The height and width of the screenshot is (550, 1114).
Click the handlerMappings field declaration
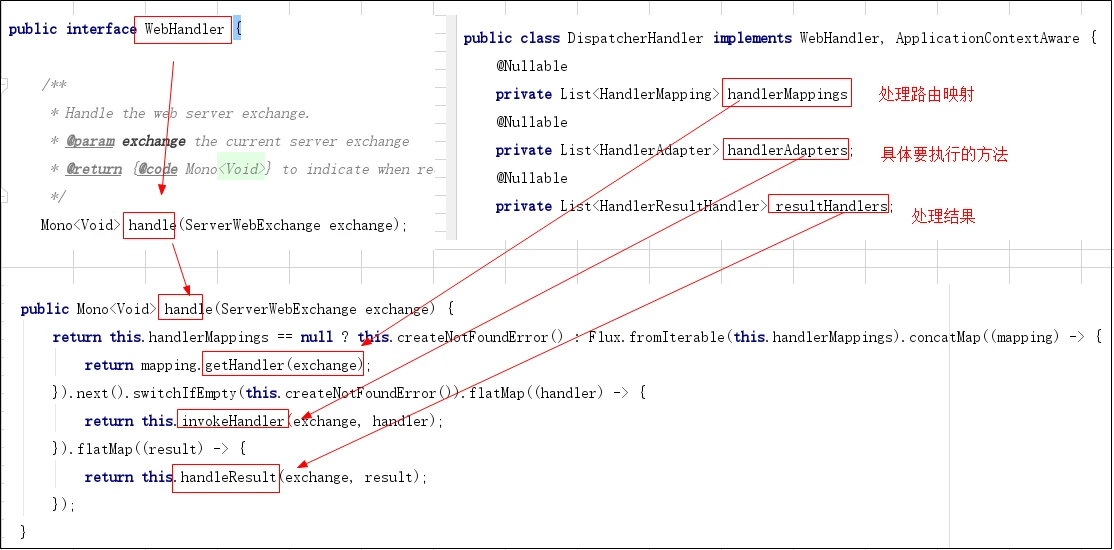click(x=787, y=94)
